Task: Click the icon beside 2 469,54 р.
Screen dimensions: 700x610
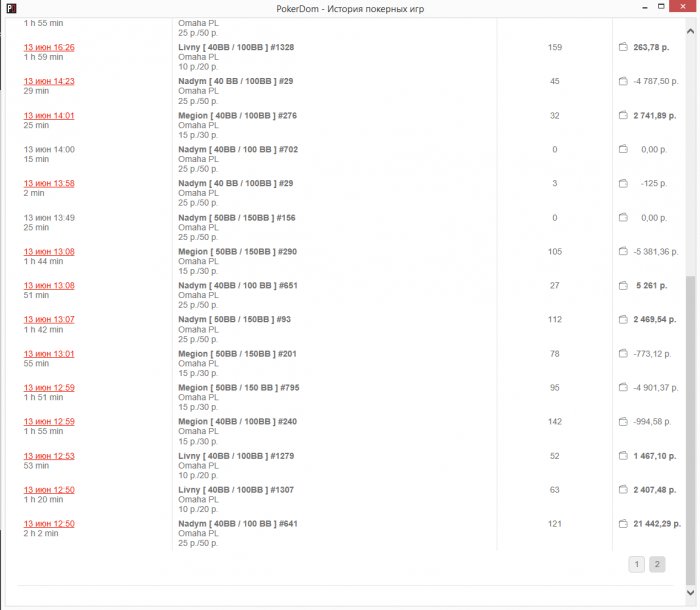Action: pyautogui.click(x=622, y=319)
